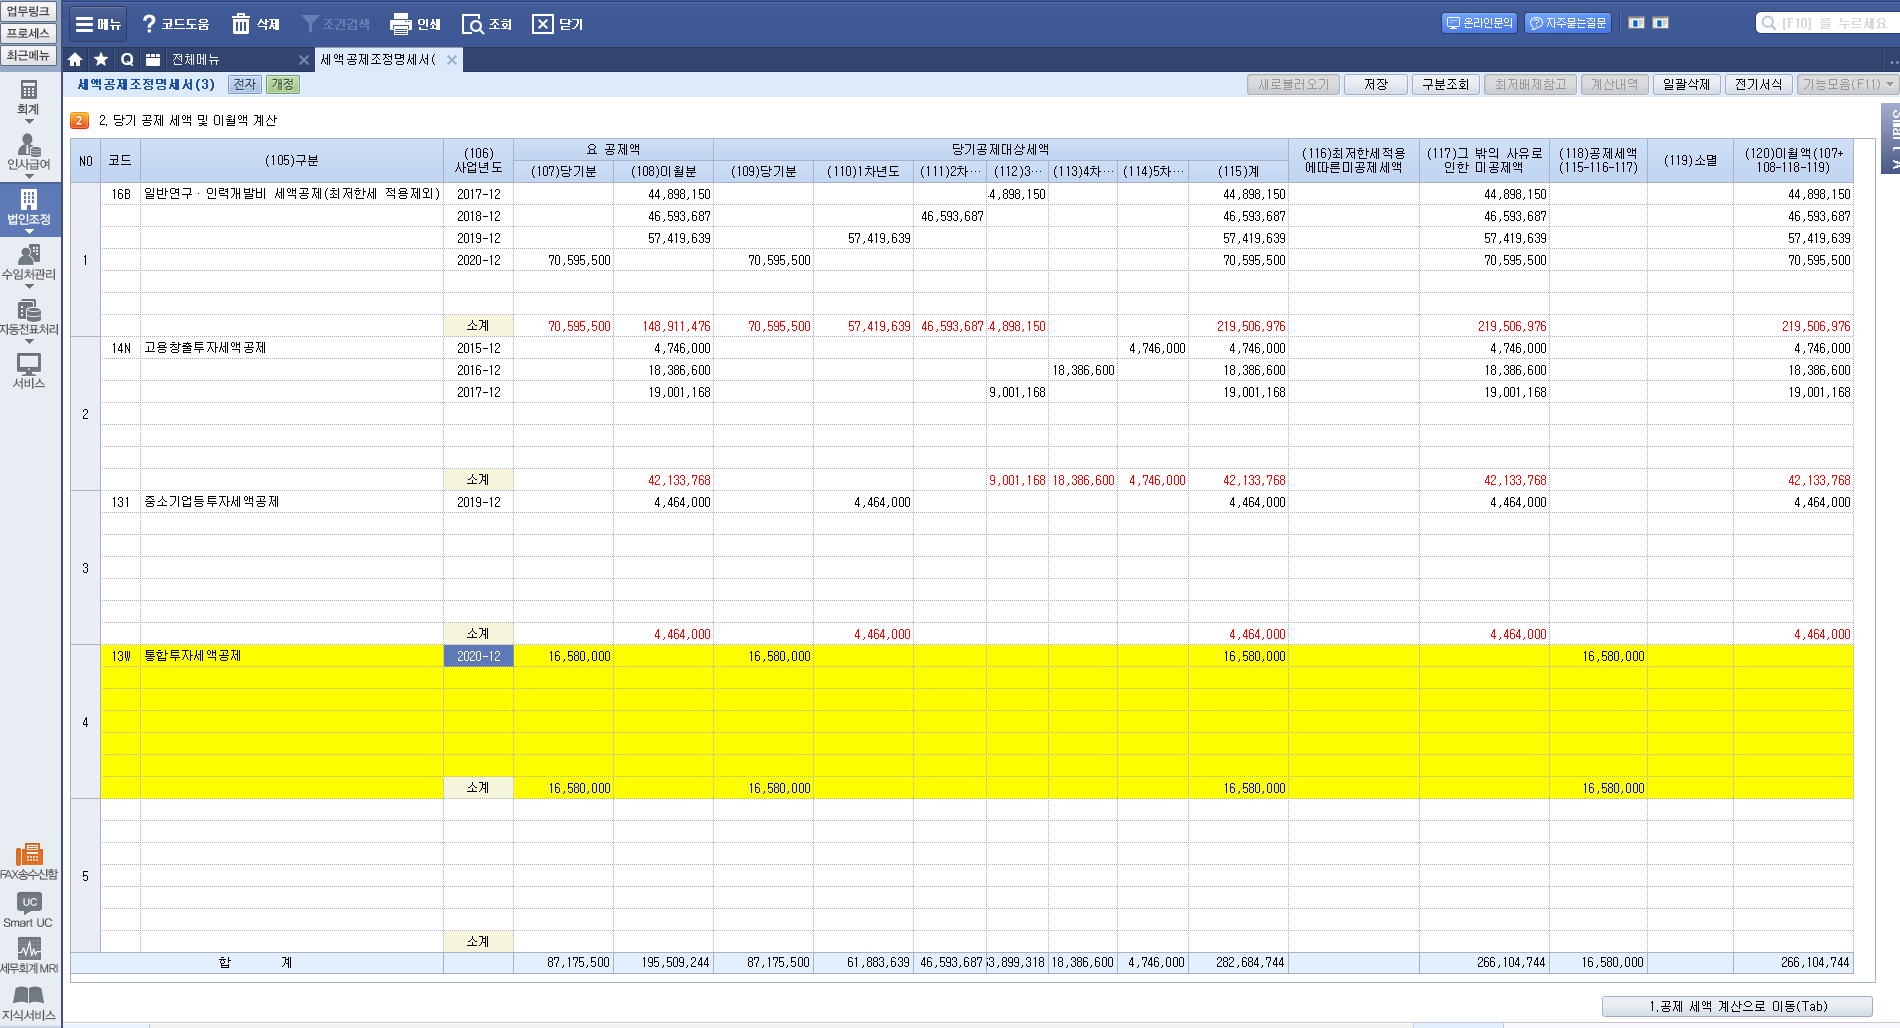The height and width of the screenshot is (1028, 1900).
Task: Select the 세액공제조정명세서 tab
Action: coord(378,60)
